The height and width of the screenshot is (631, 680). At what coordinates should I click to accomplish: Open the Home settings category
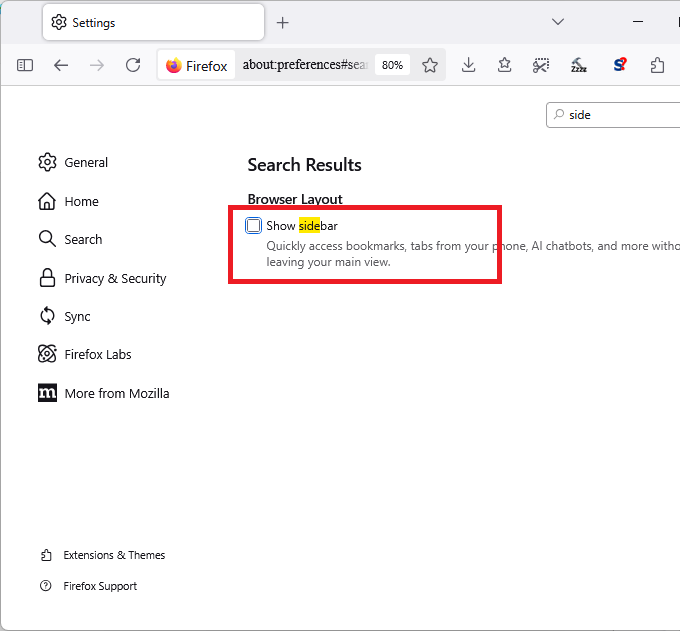click(x=69, y=201)
